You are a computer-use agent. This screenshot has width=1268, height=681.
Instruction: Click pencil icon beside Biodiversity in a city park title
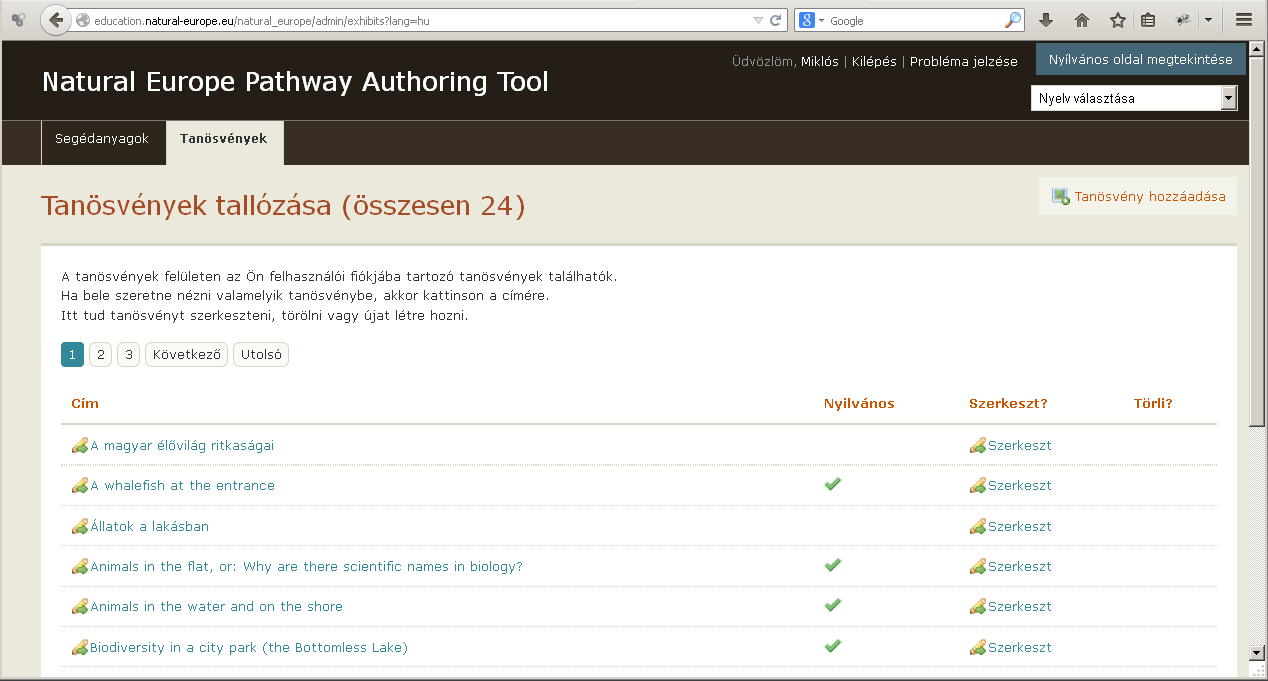tap(80, 648)
